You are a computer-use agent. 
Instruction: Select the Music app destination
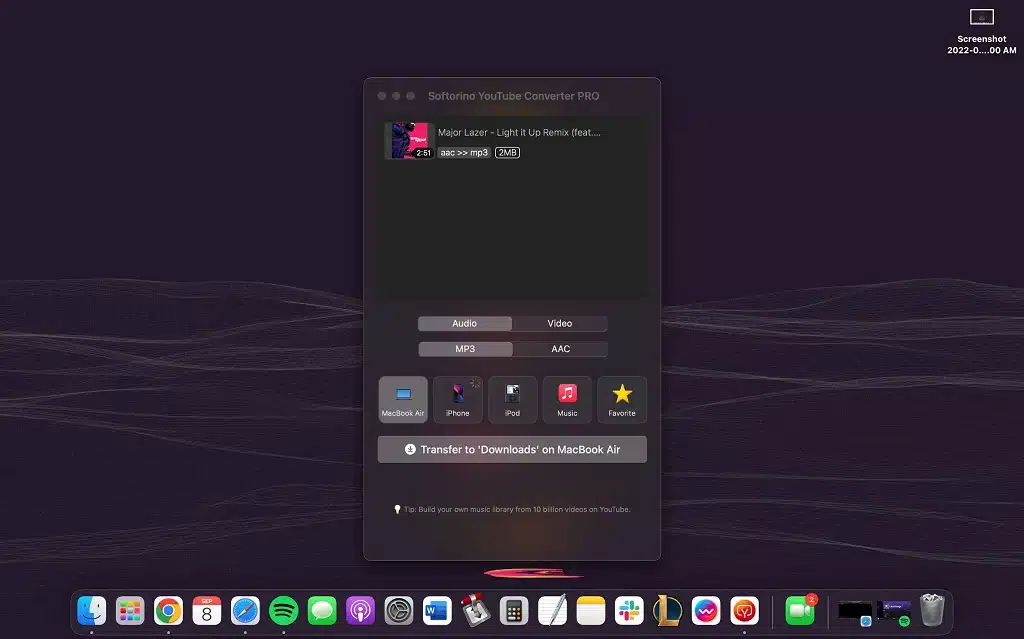pos(567,399)
